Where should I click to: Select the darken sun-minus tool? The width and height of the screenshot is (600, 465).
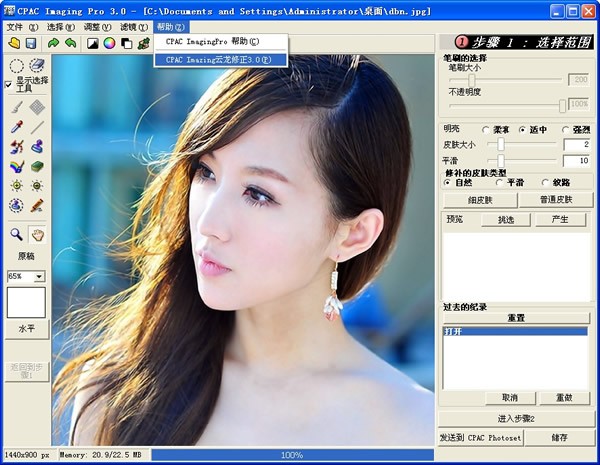pos(37,186)
